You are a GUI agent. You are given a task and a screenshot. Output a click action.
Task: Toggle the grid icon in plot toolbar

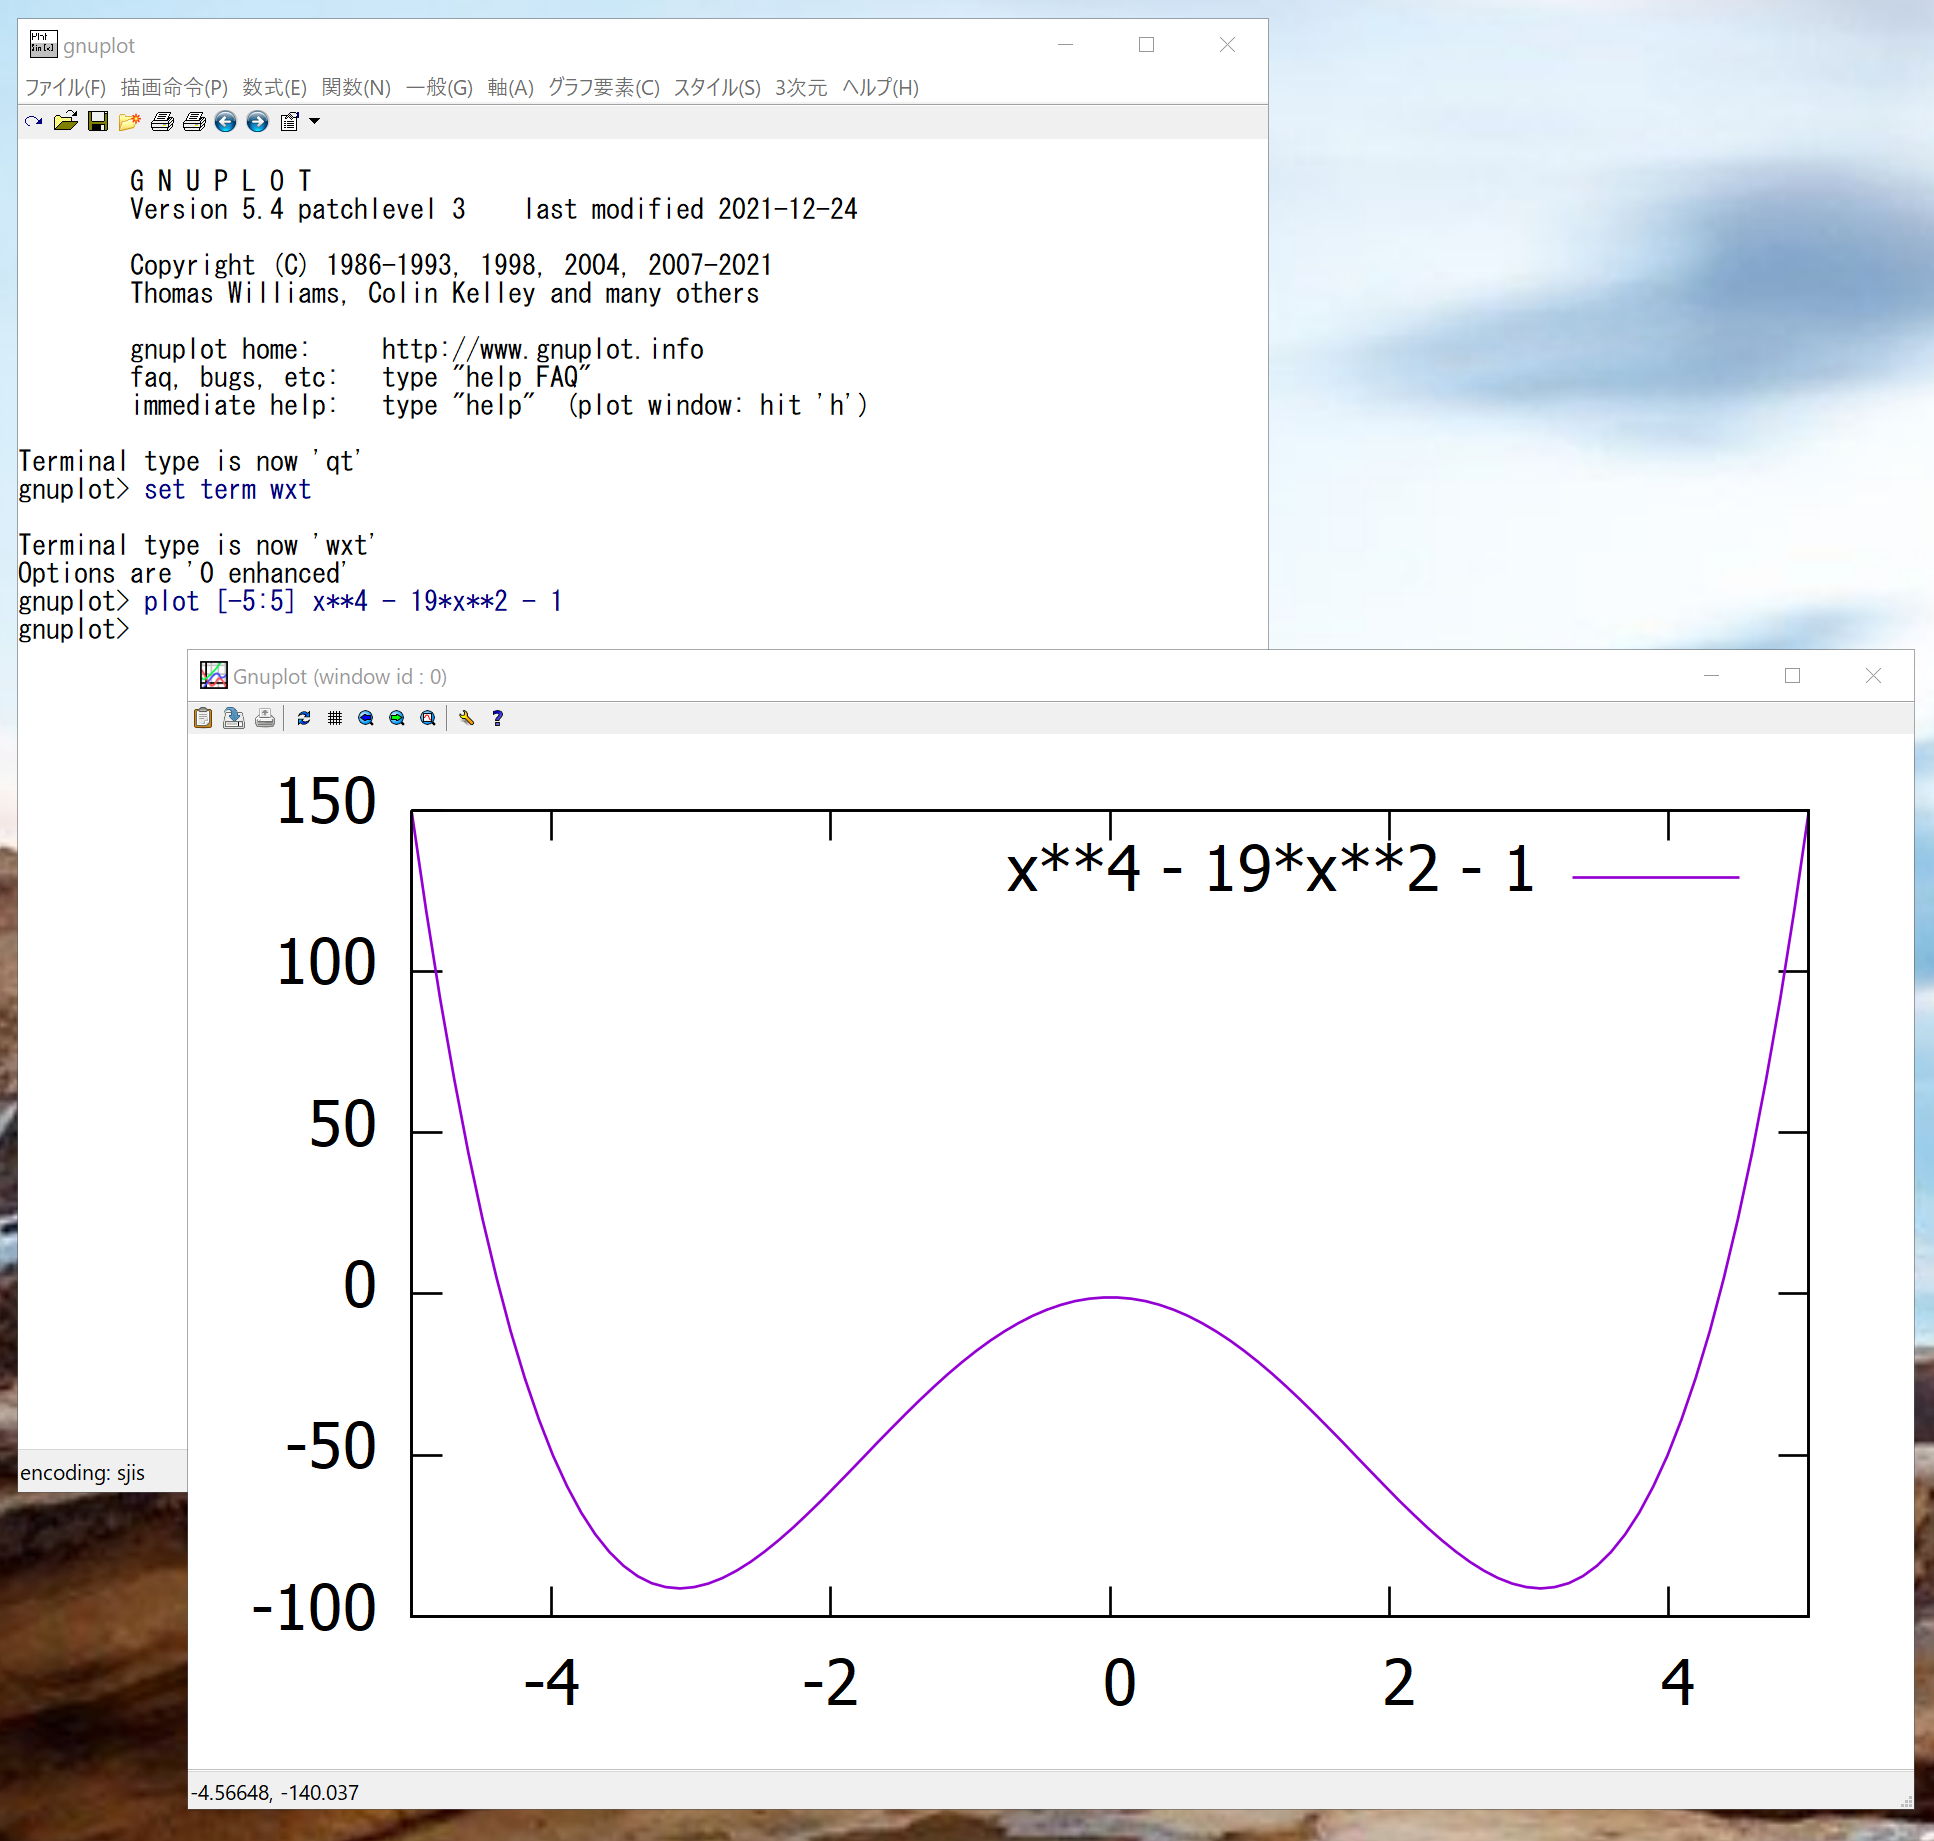click(335, 718)
